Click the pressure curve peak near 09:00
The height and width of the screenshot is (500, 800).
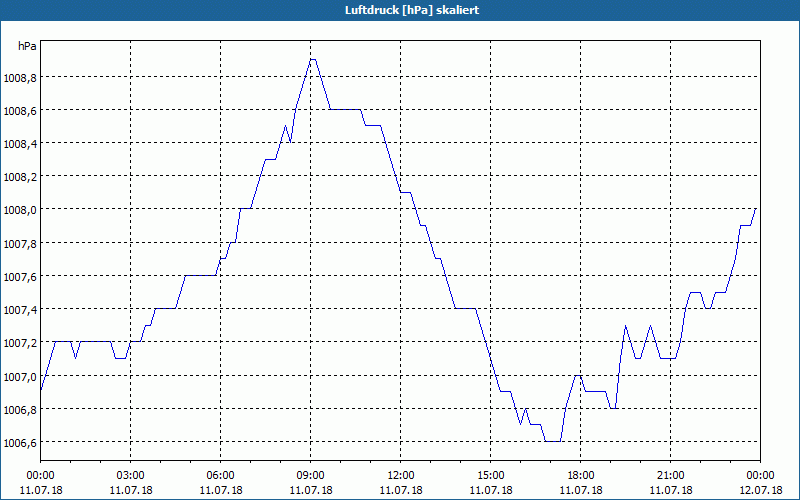coord(313,60)
